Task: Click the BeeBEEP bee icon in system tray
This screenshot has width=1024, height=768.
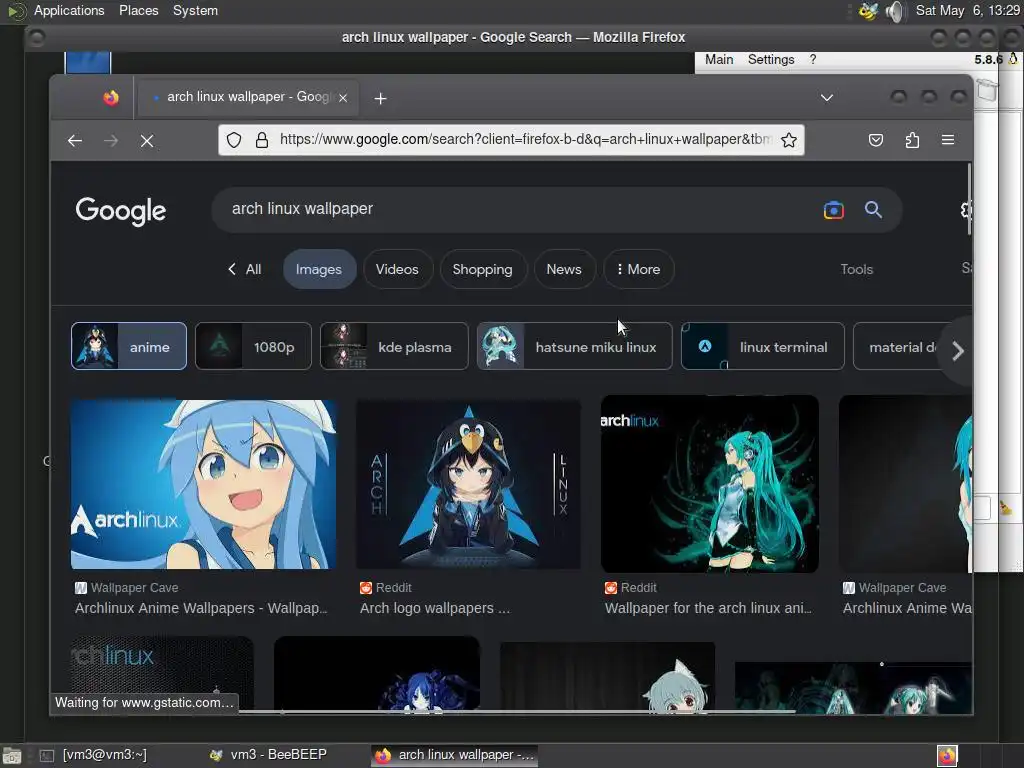Action: [868, 11]
